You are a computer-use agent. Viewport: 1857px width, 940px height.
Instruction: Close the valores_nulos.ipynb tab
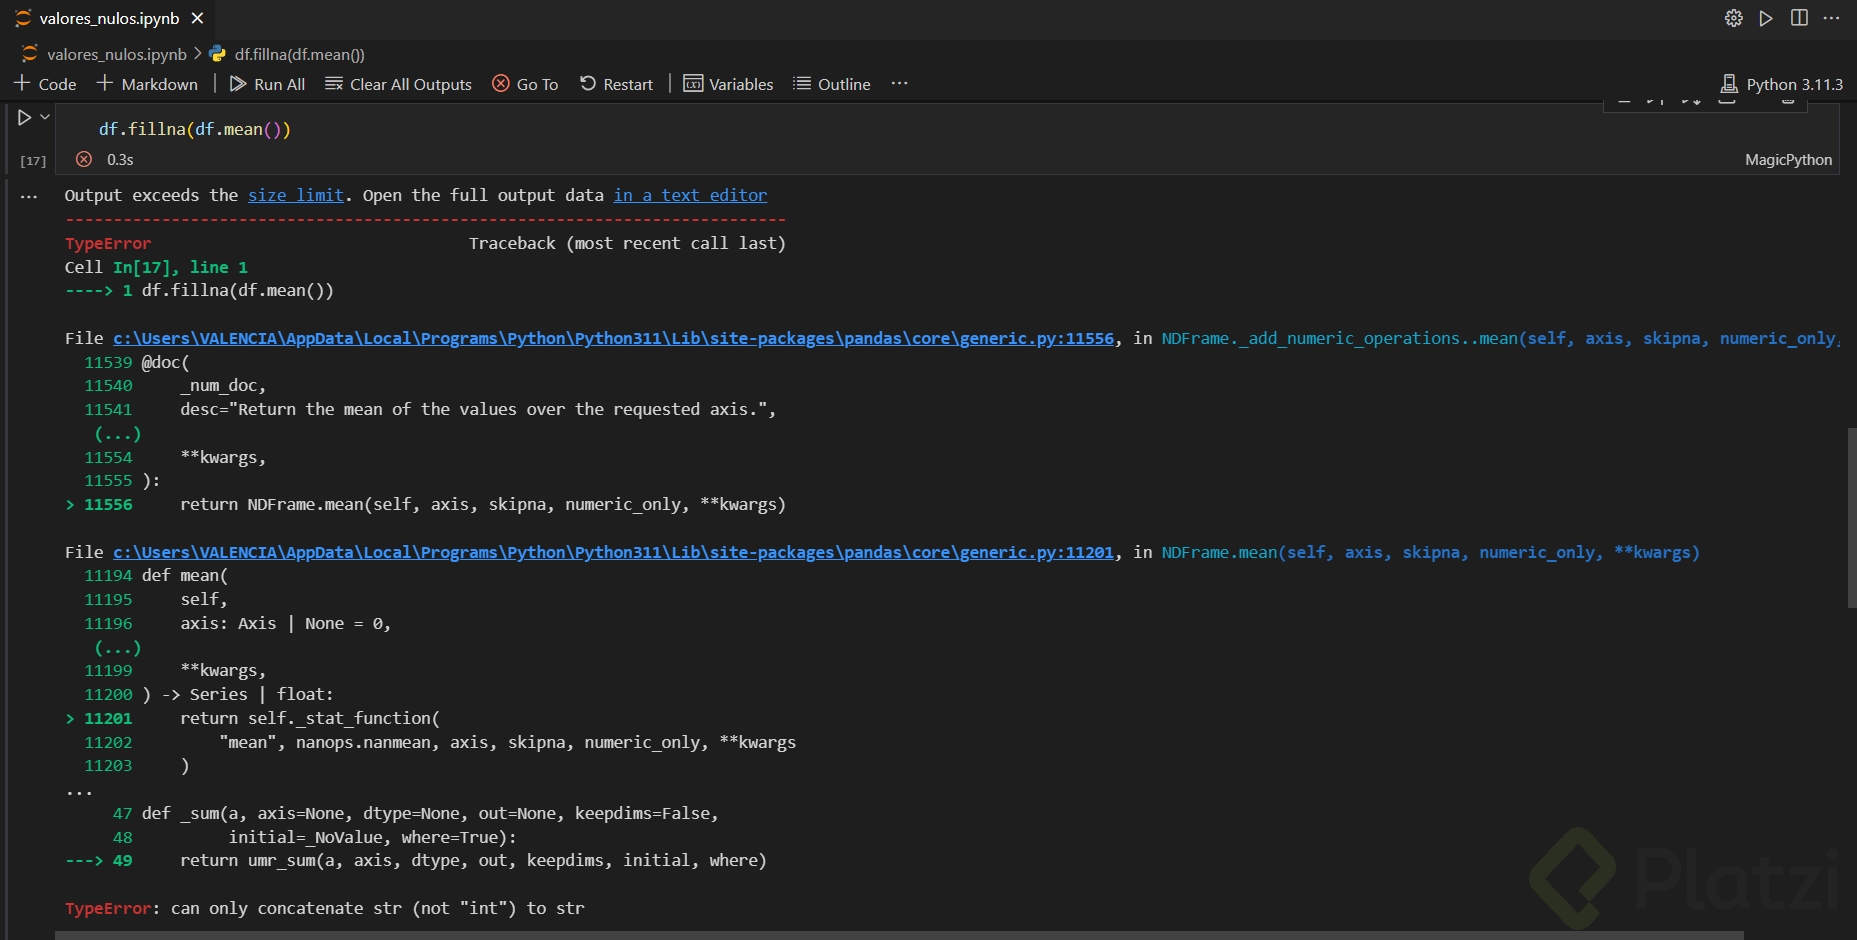pos(198,18)
